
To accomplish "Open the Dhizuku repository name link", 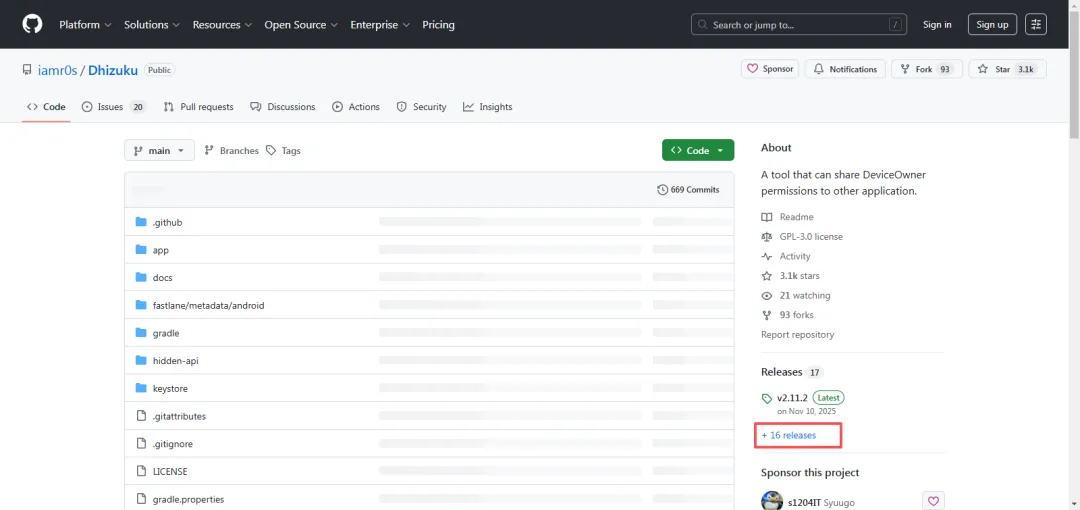I will pos(113,70).
